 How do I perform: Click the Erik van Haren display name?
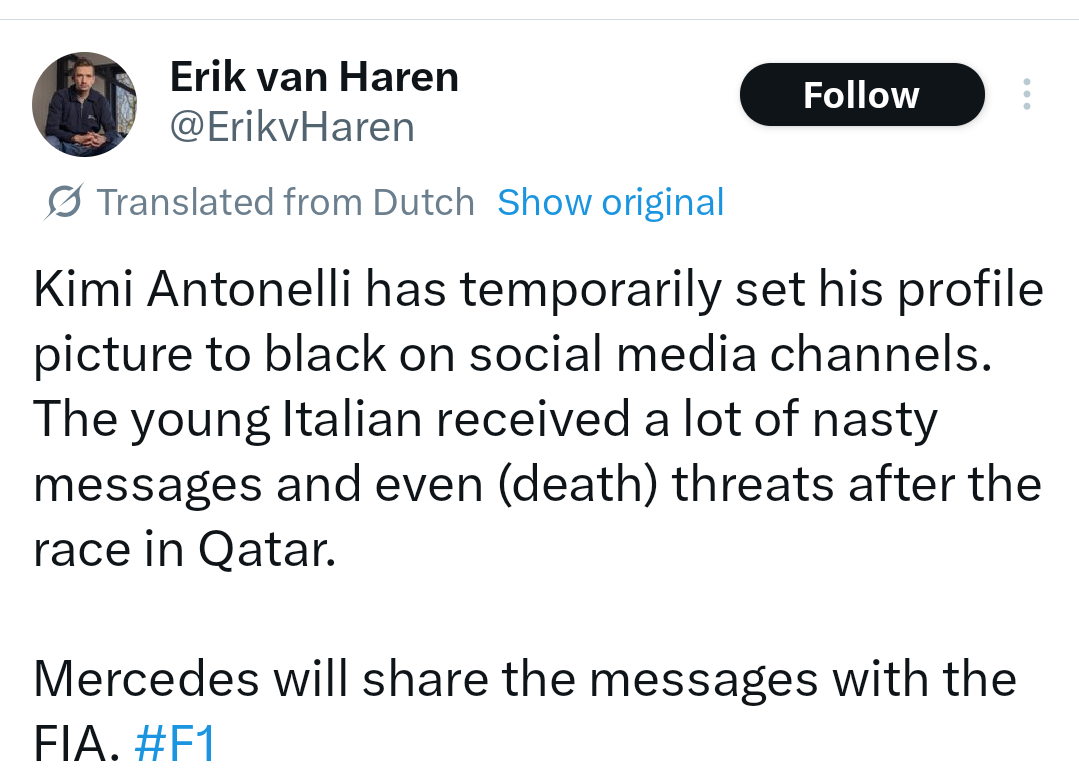click(x=314, y=77)
